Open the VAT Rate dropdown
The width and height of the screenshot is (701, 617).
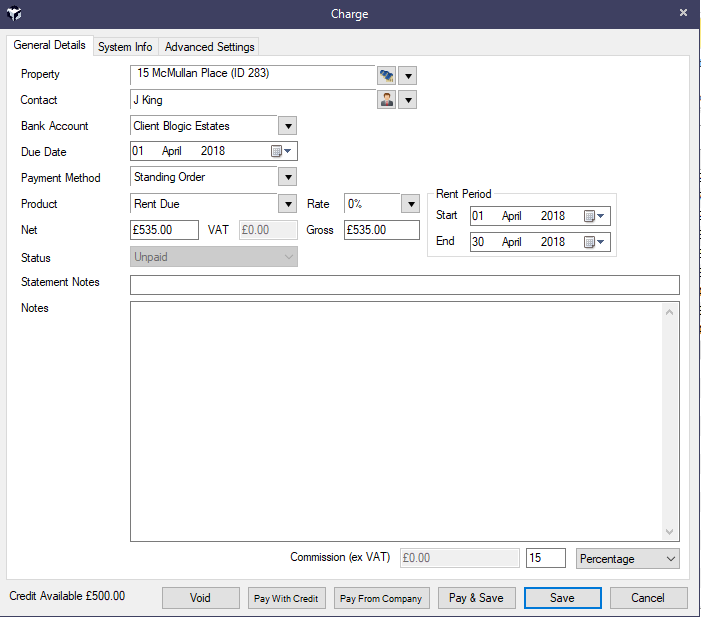[x=409, y=204]
